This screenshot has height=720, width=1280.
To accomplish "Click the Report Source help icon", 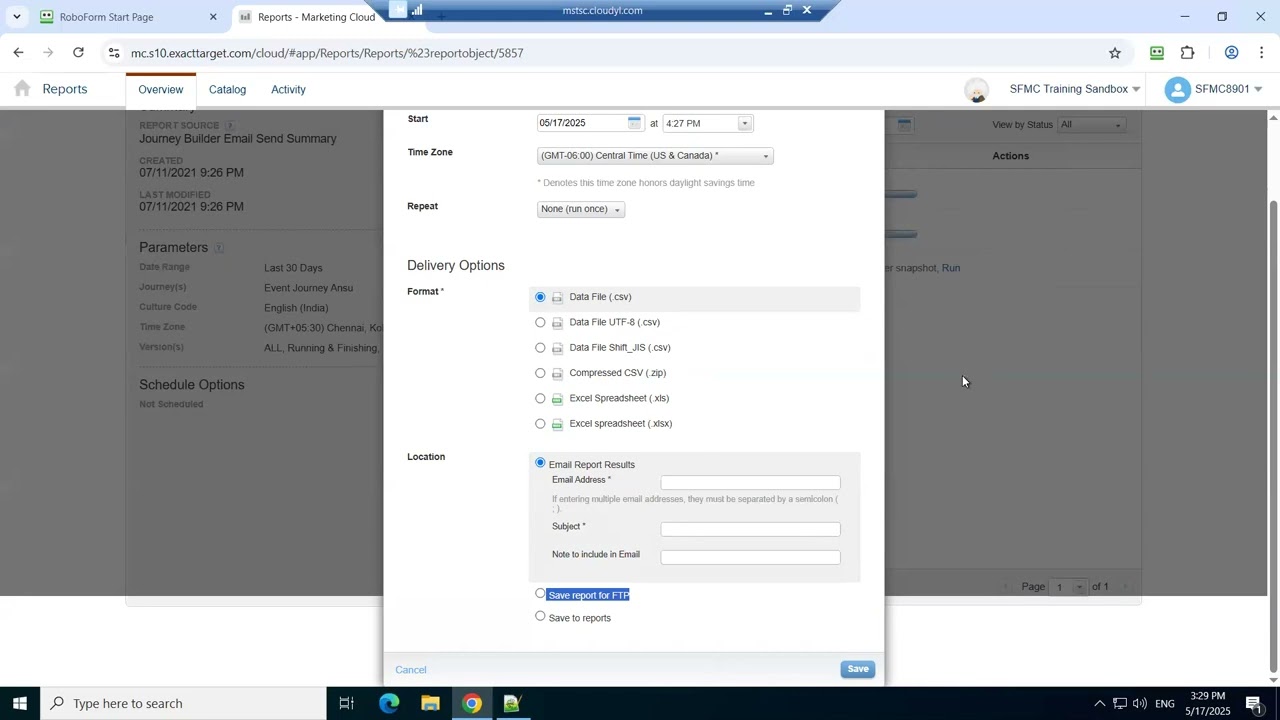I will [229, 126].
